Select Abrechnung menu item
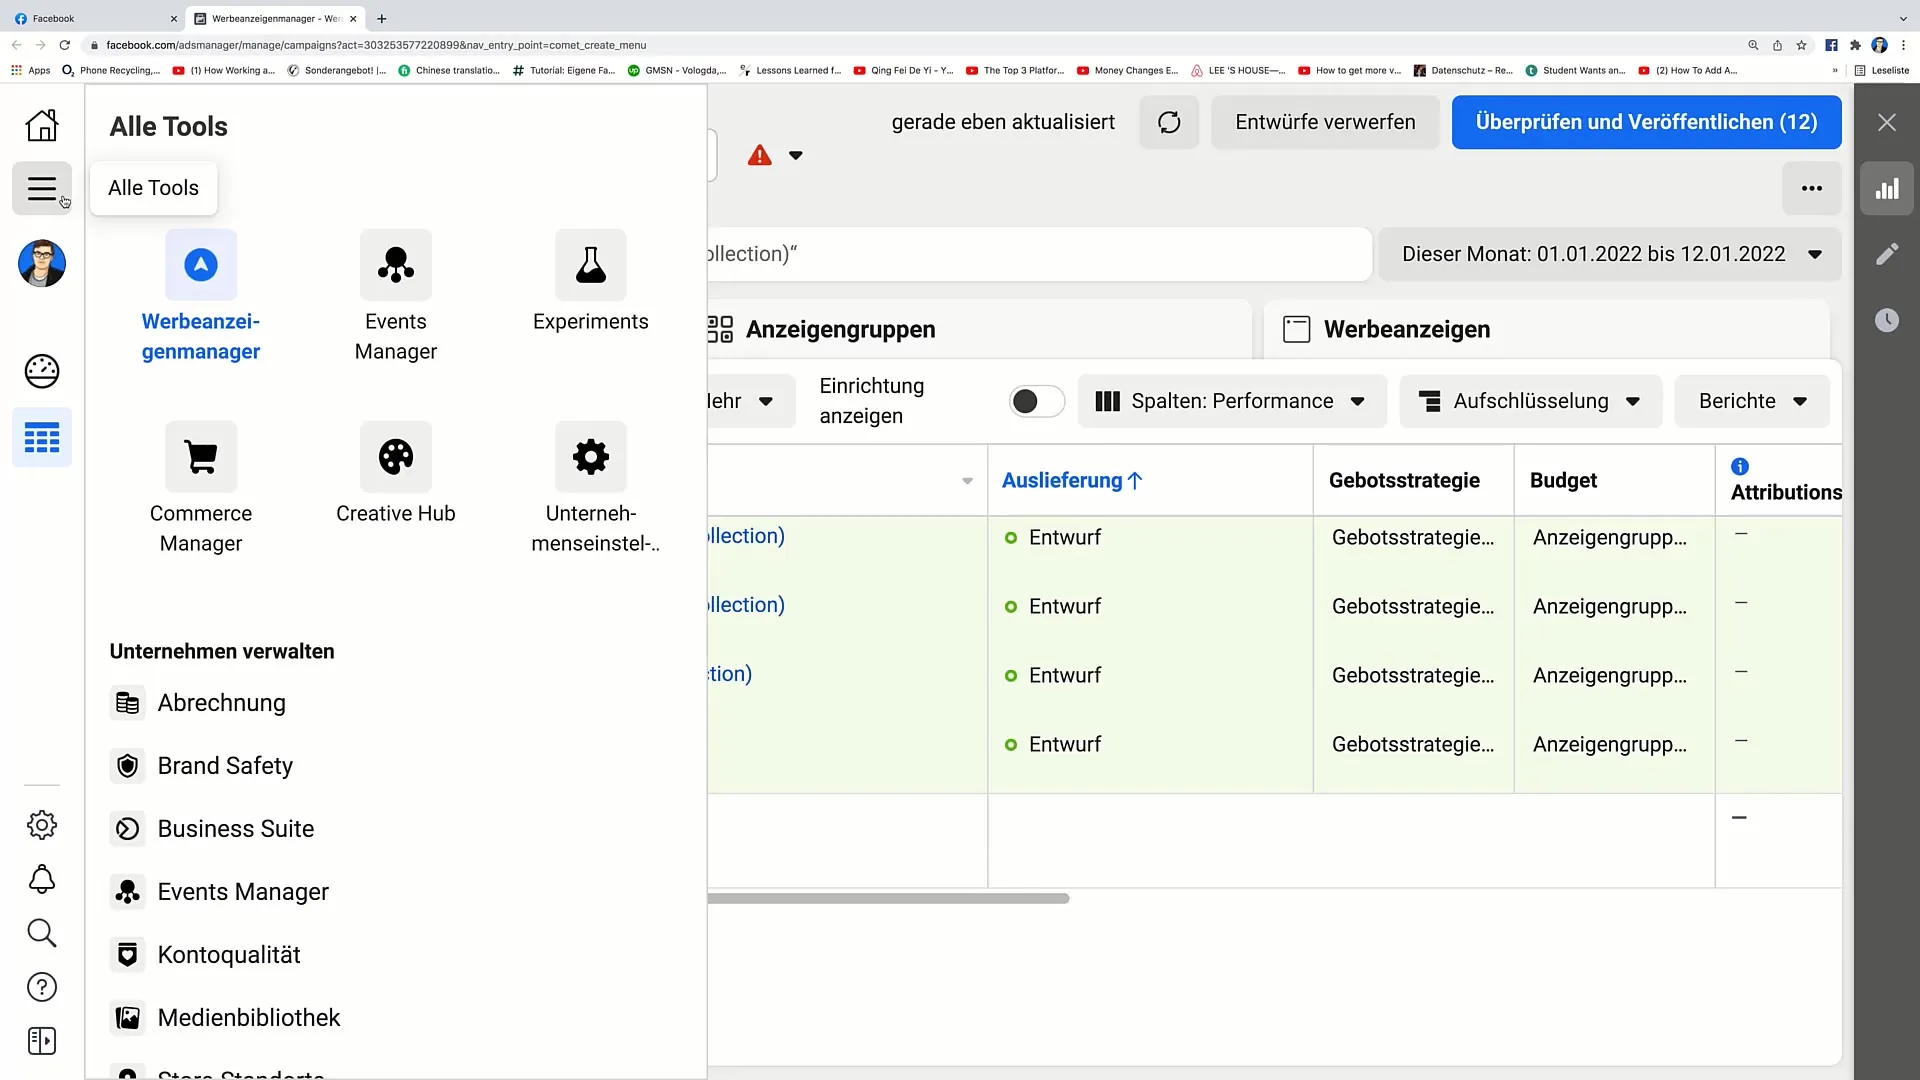1920x1080 pixels. pyautogui.click(x=222, y=702)
